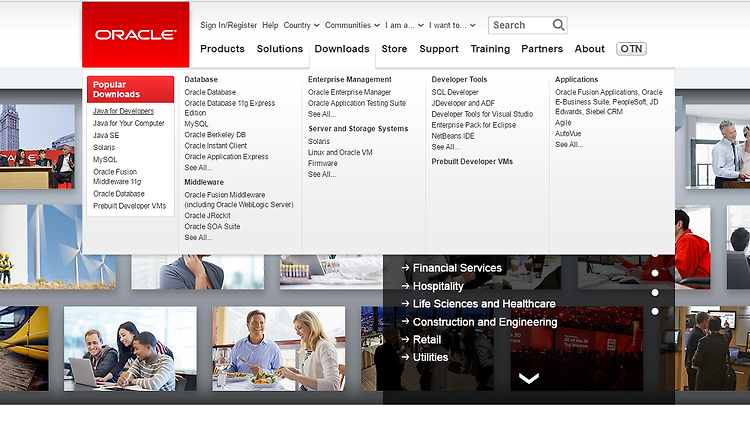The height and width of the screenshot is (426, 750).
Task: Open Linux and Oracle VM link
Action: click(x=340, y=153)
